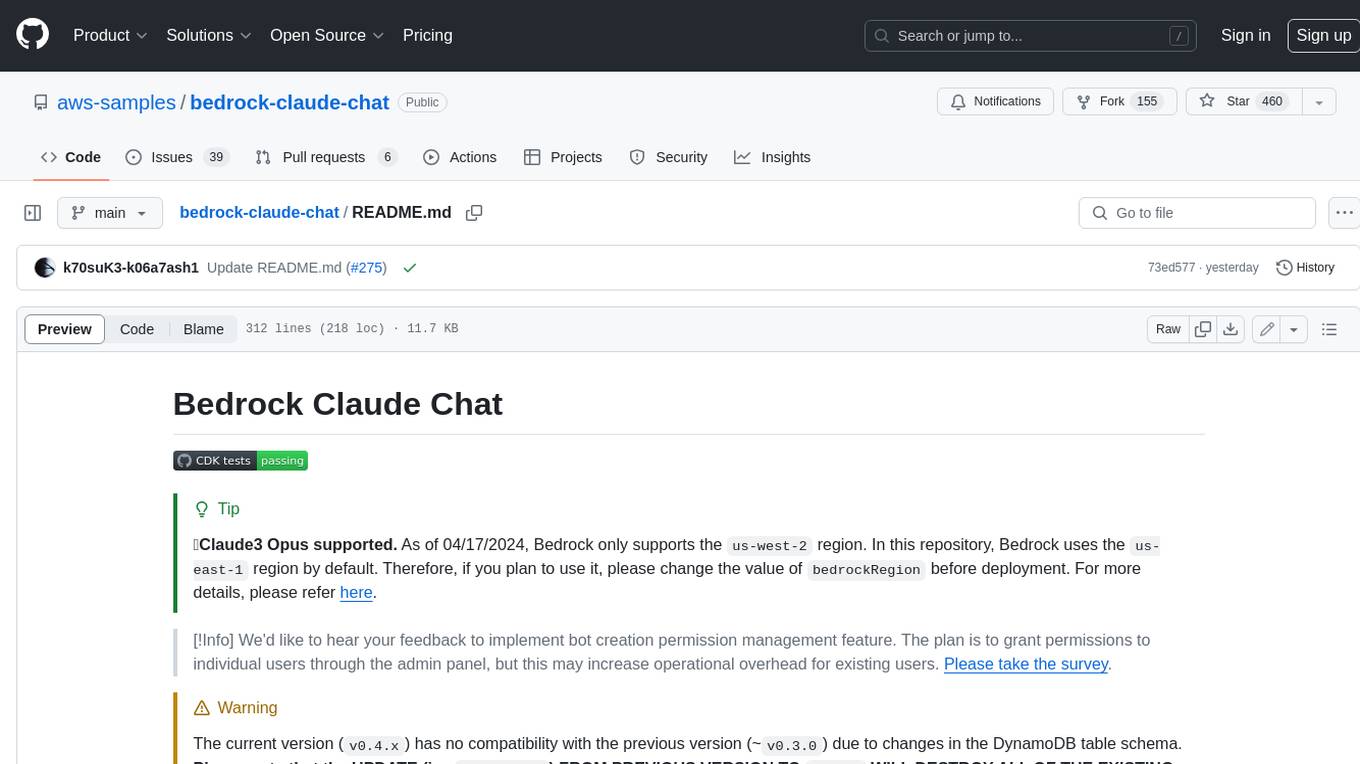
Task: Copy the README.md file path
Action: 474,213
